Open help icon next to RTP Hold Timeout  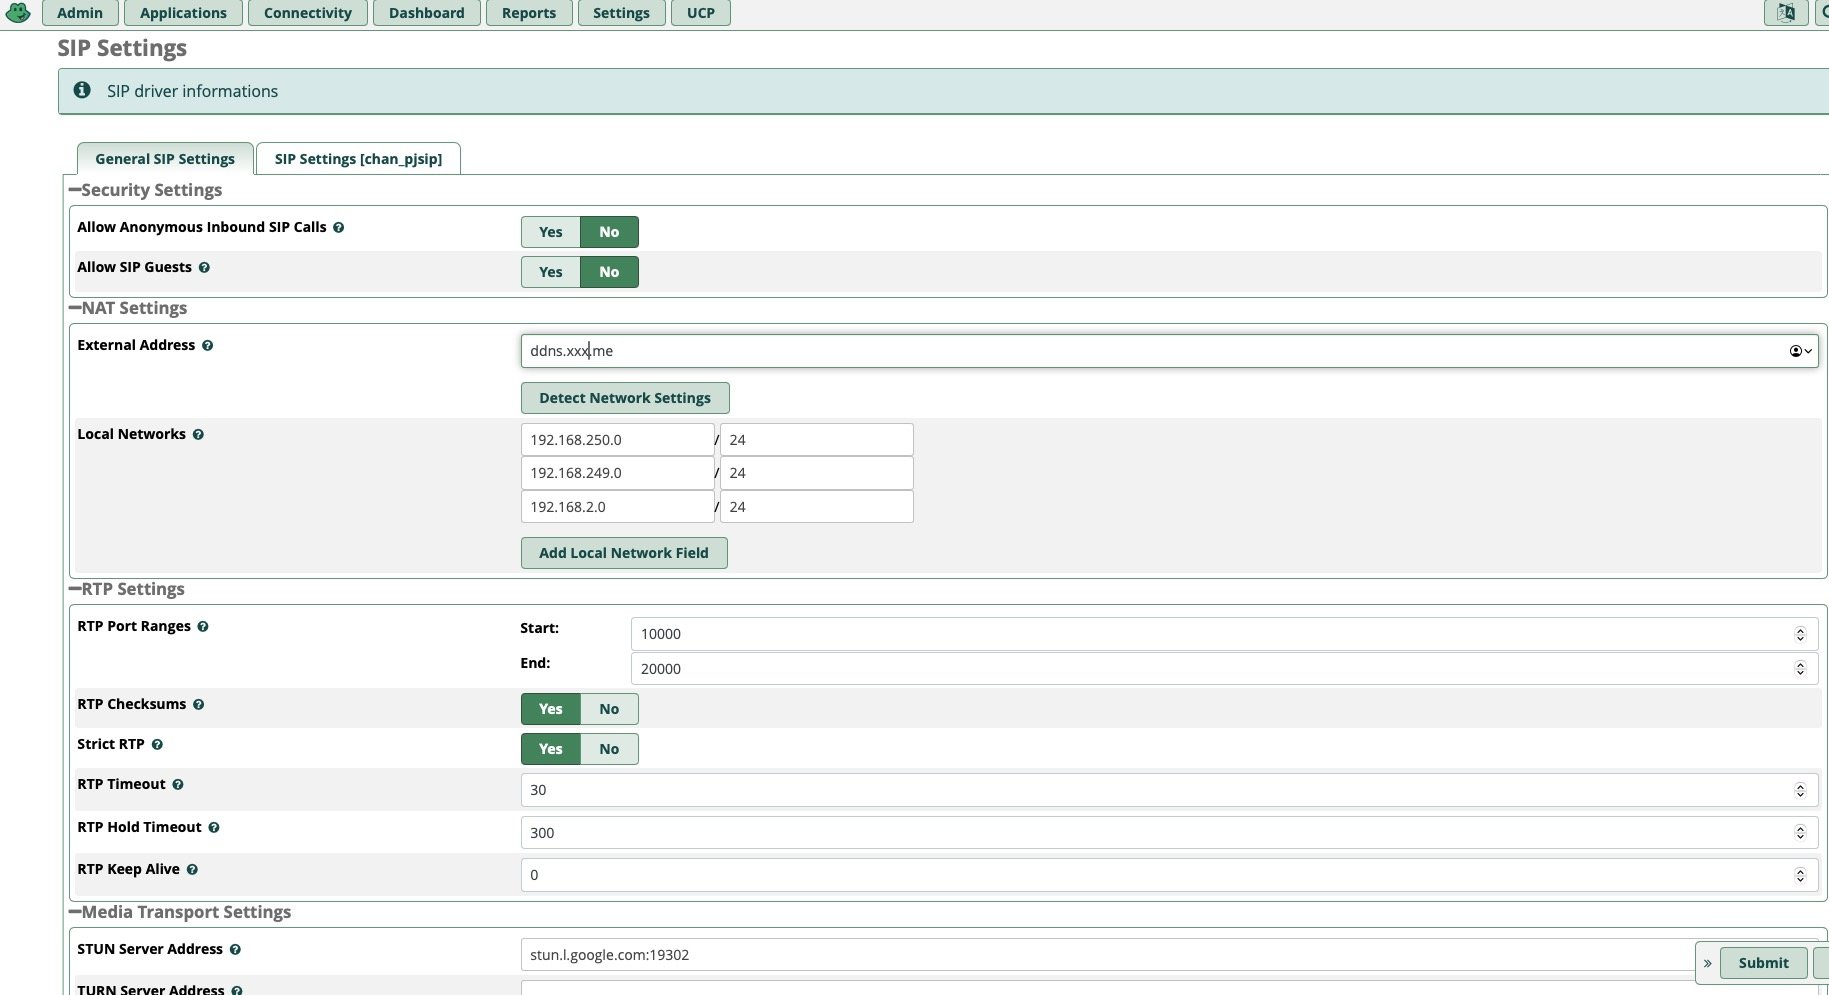coord(214,827)
